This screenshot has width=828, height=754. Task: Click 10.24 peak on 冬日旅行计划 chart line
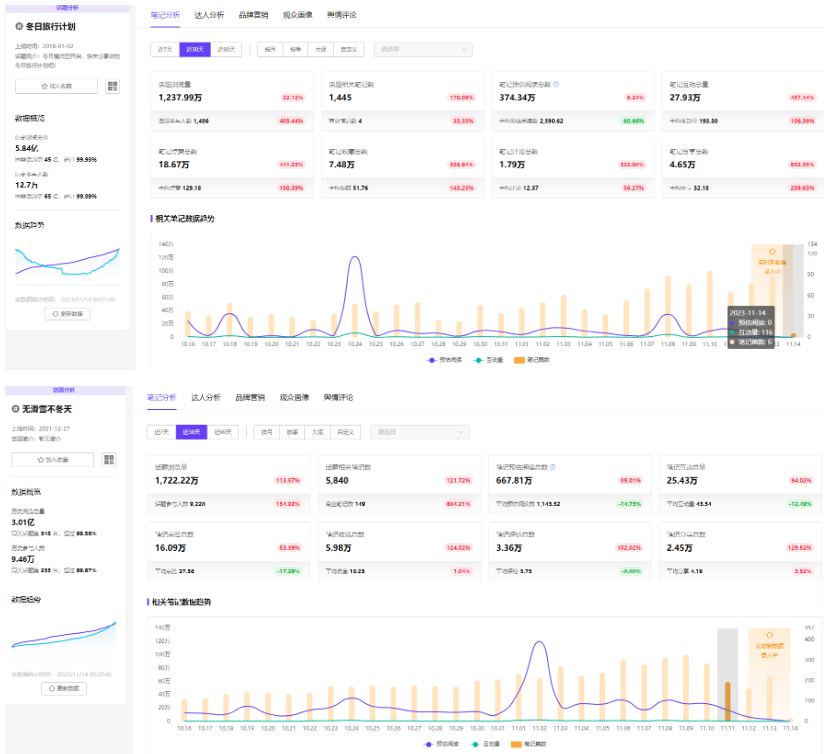pos(355,257)
